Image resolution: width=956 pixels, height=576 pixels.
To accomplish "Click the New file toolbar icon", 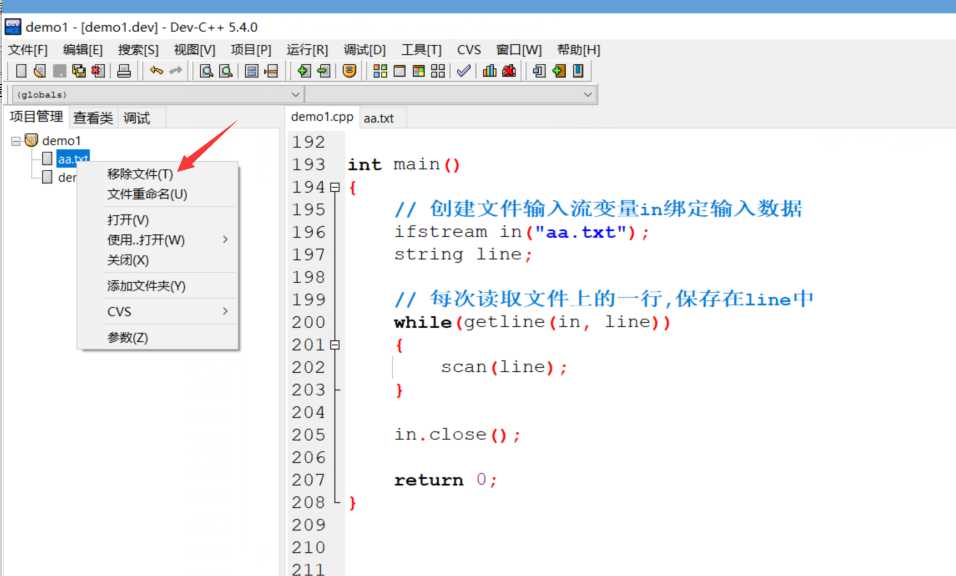I will tap(21, 71).
